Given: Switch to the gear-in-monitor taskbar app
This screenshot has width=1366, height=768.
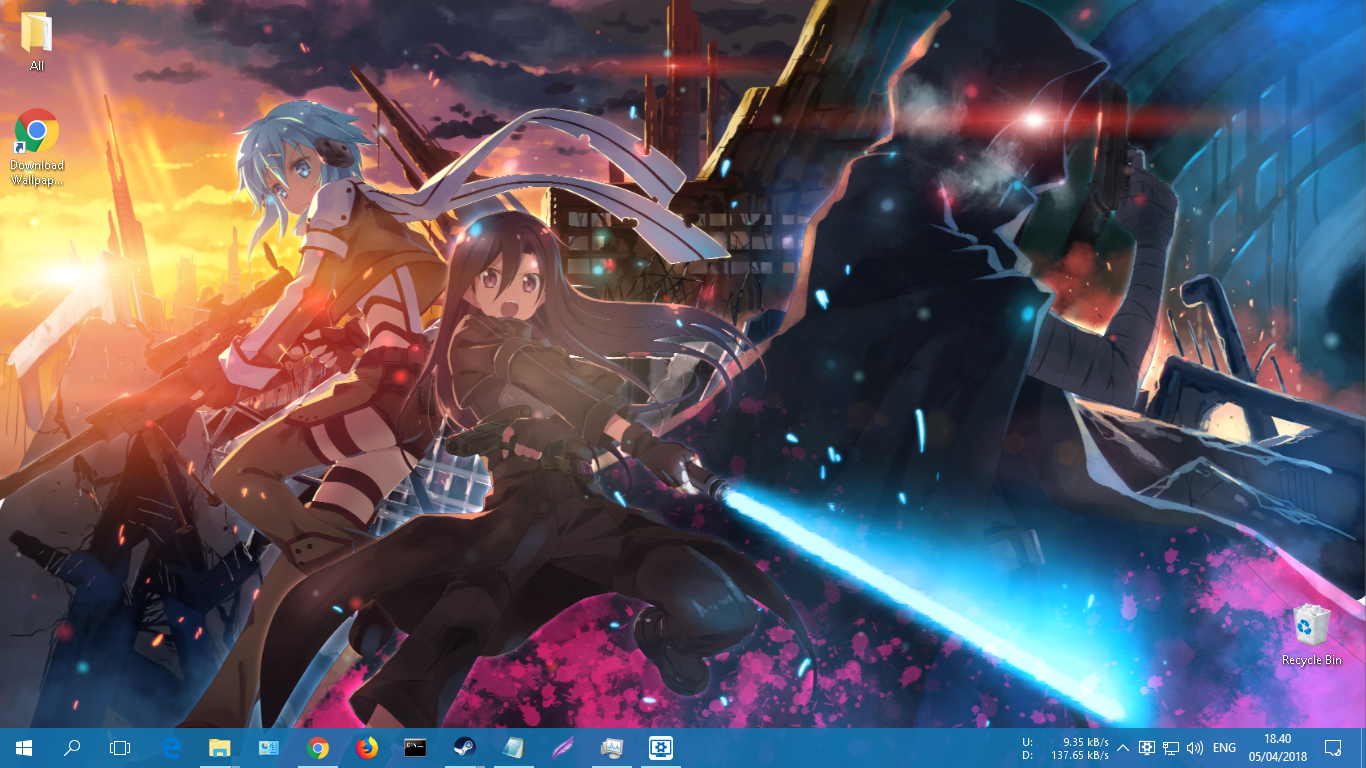Looking at the screenshot, I should click(x=661, y=747).
